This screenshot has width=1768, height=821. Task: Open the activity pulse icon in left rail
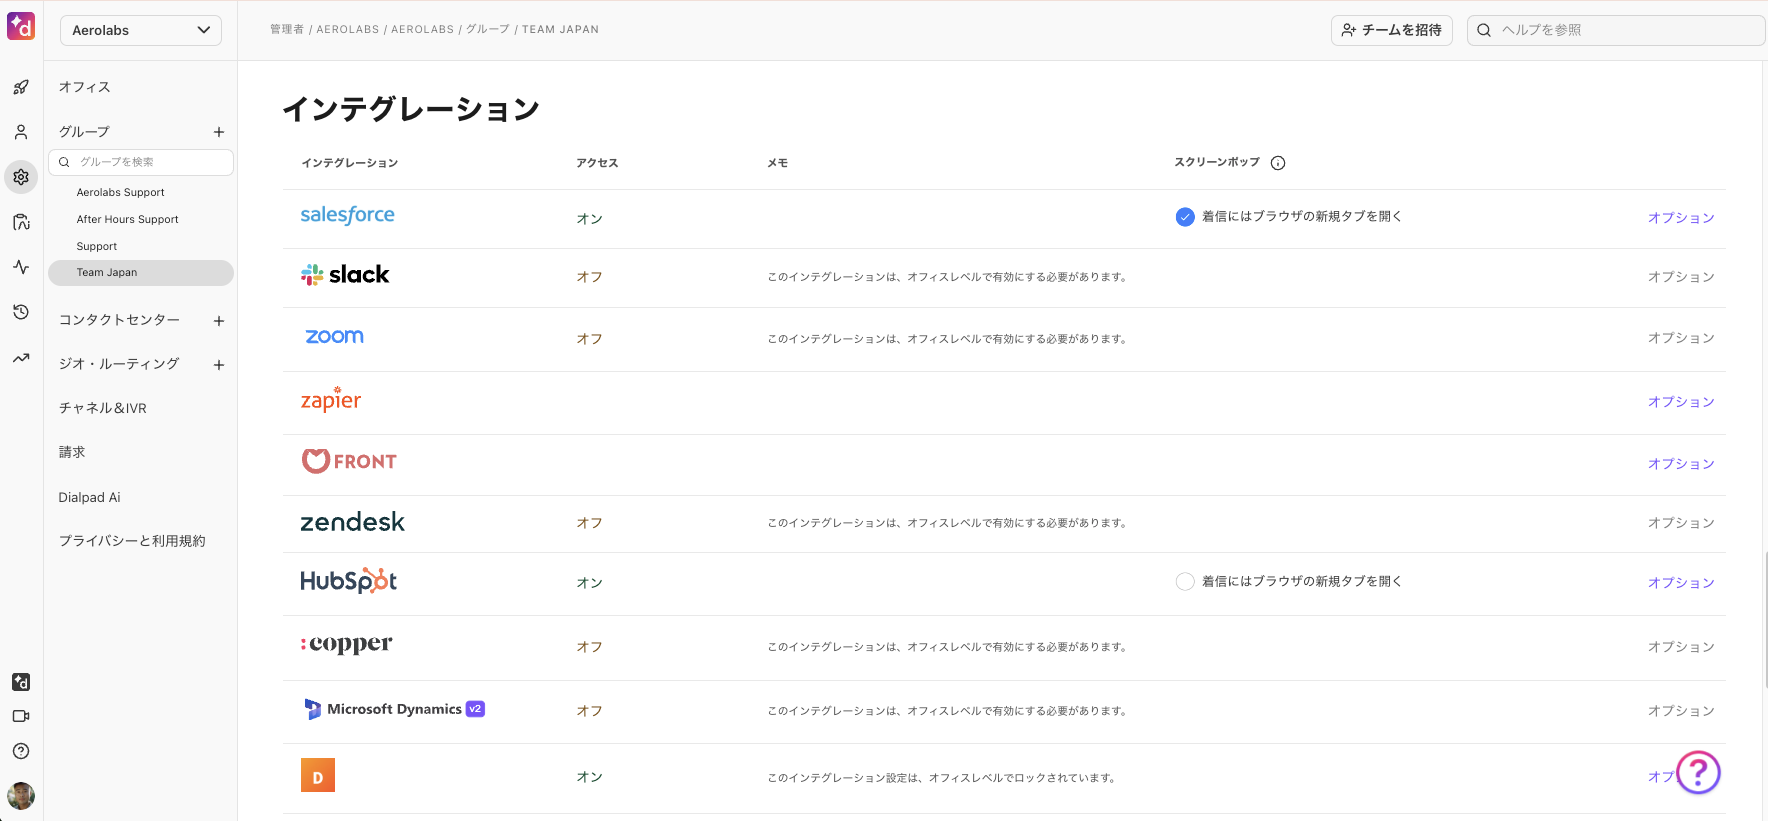[x=21, y=267]
